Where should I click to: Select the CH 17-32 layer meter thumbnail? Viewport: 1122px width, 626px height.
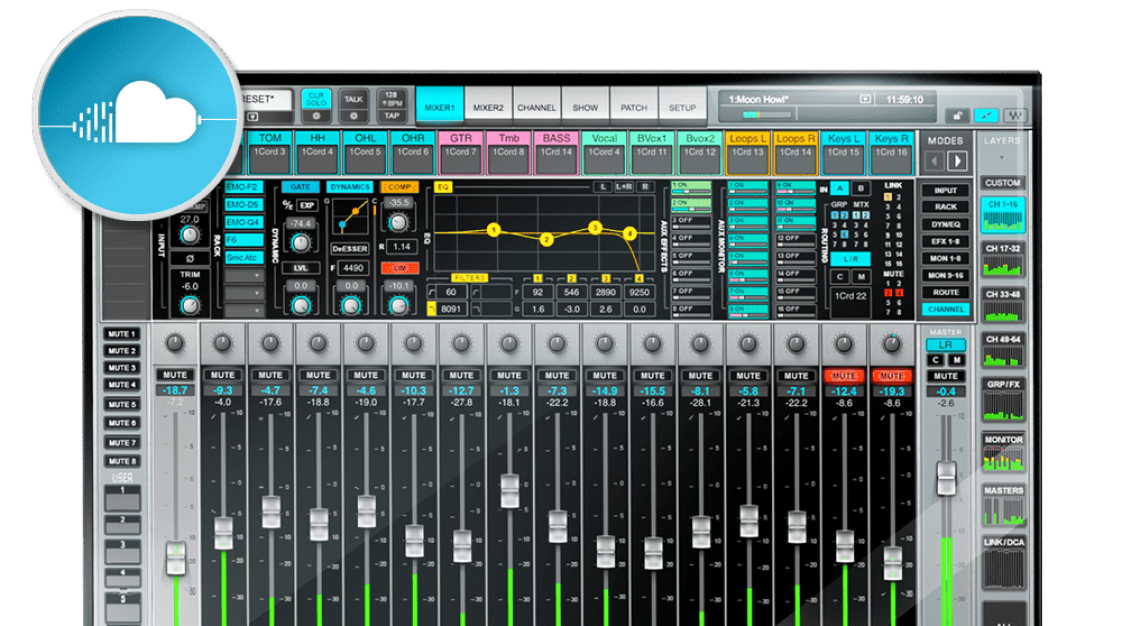(1002, 258)
